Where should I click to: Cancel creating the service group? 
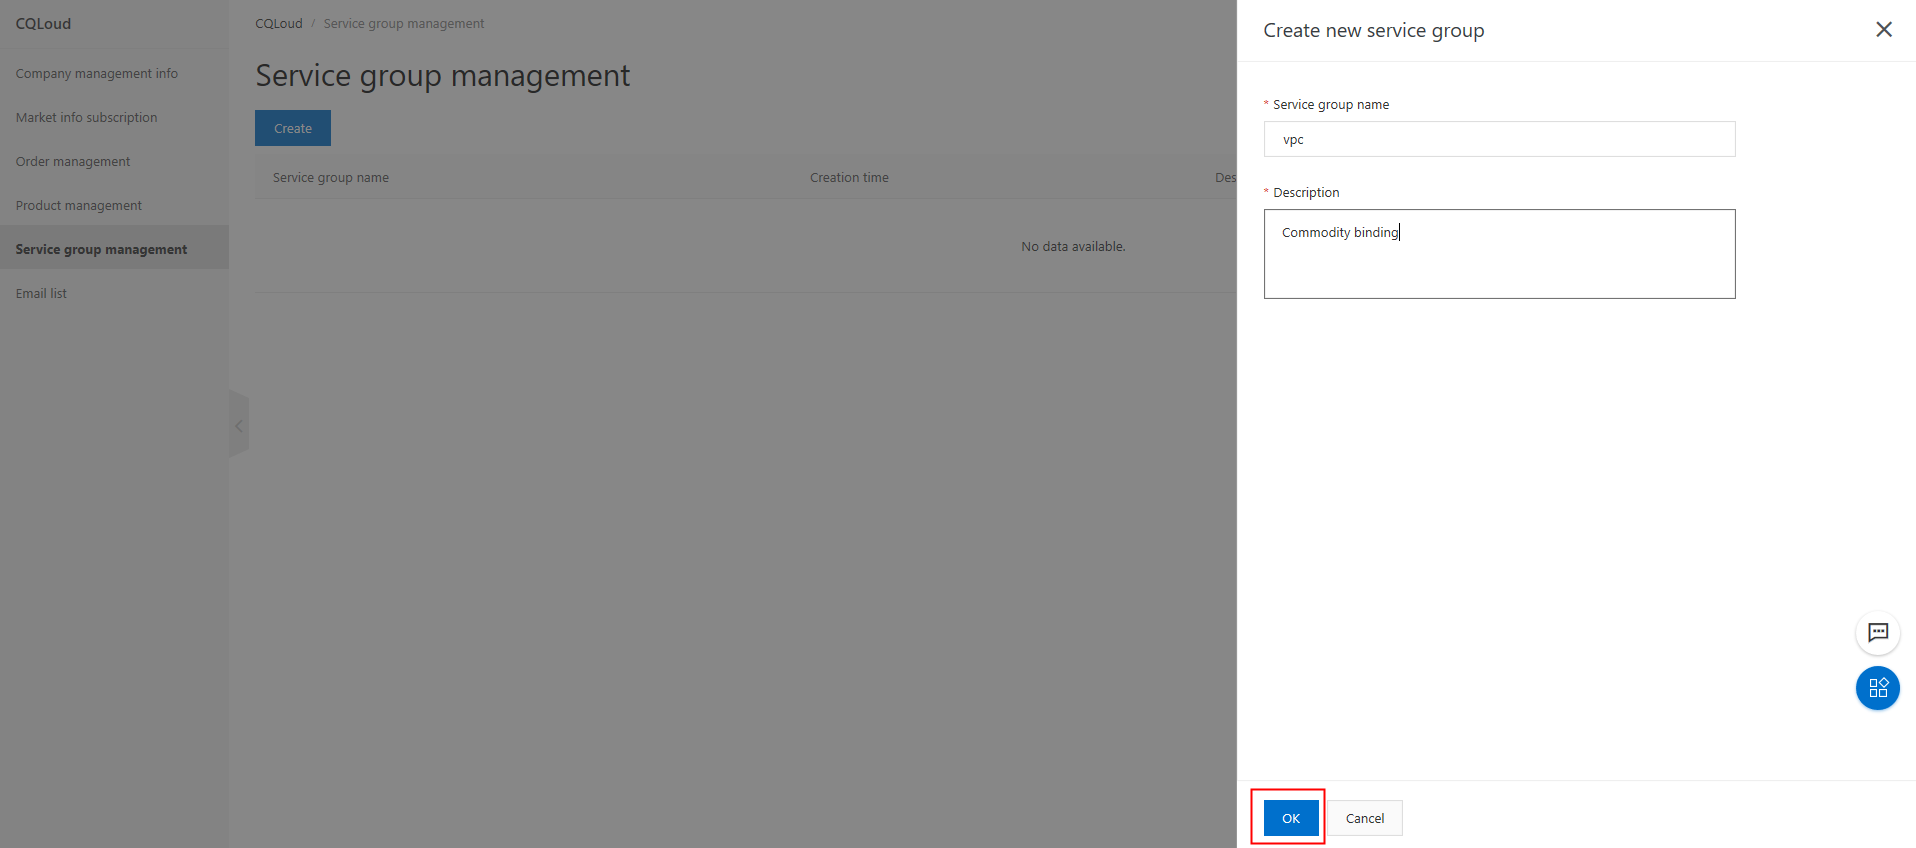tap(1365, 818)
